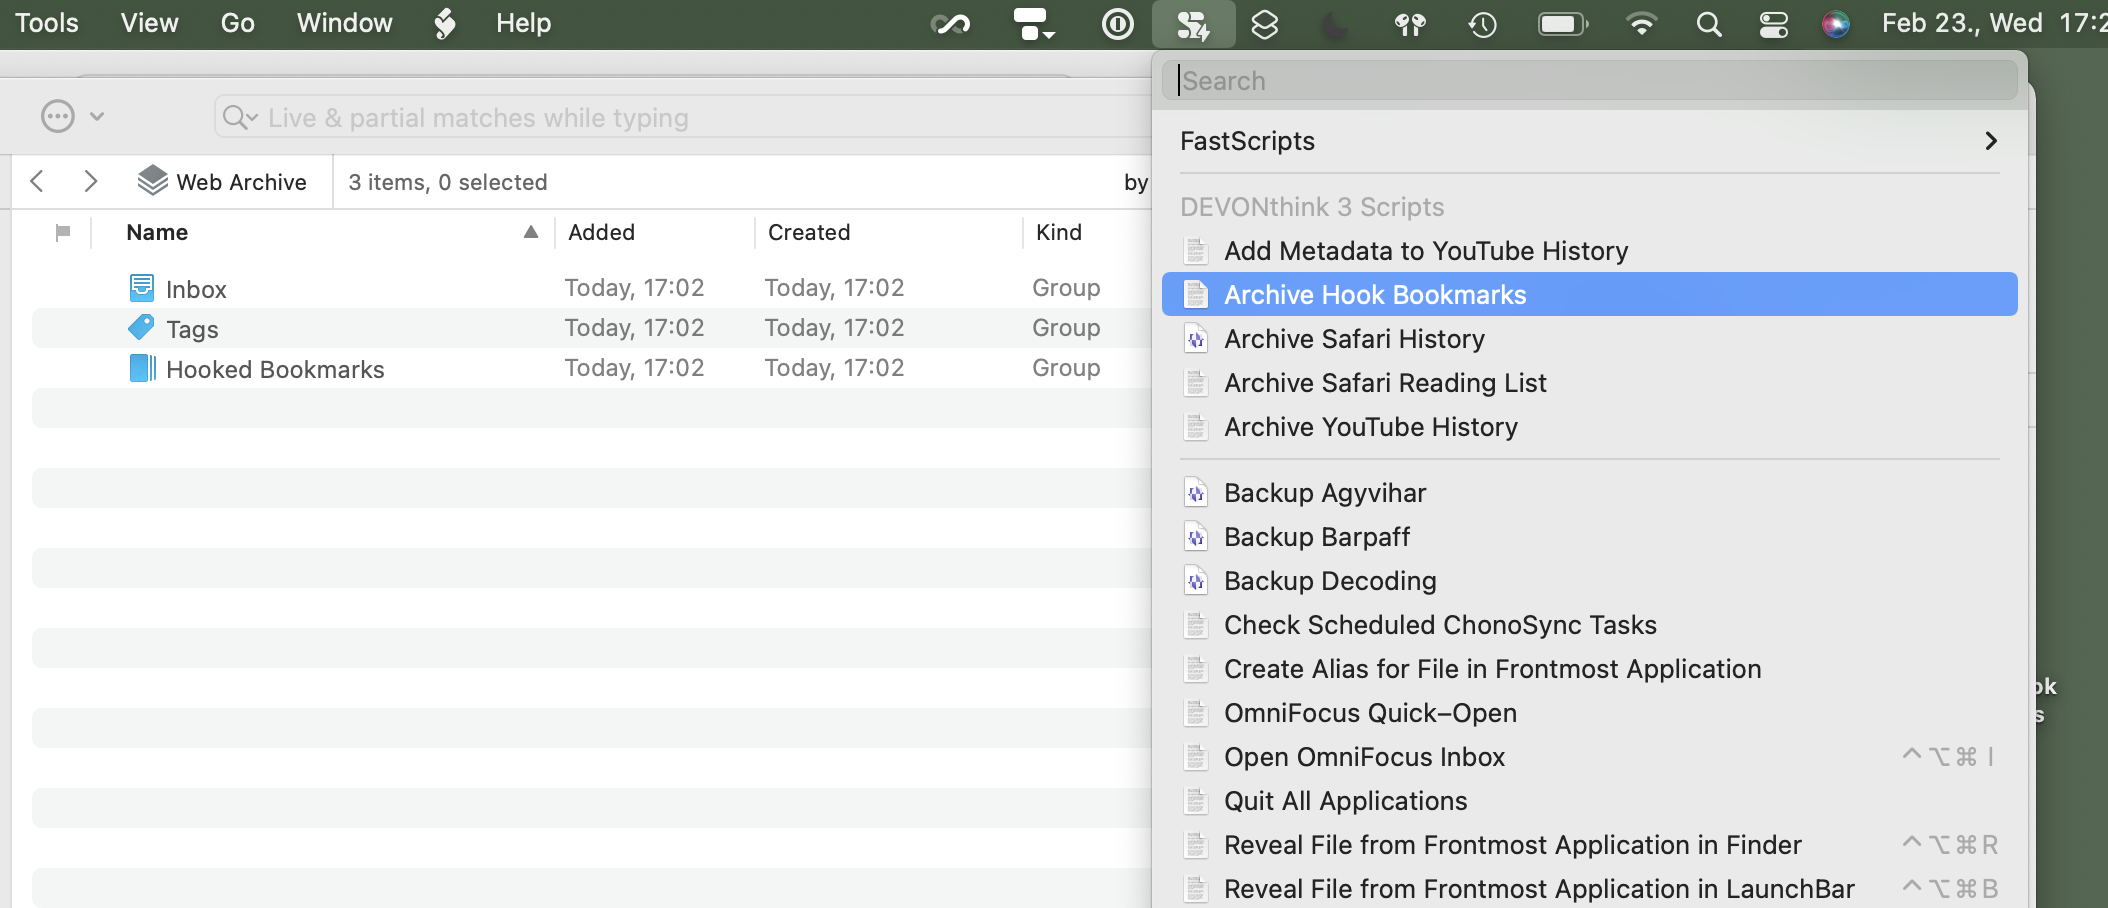Run Archive Safari History script

tap(1590, 339)
